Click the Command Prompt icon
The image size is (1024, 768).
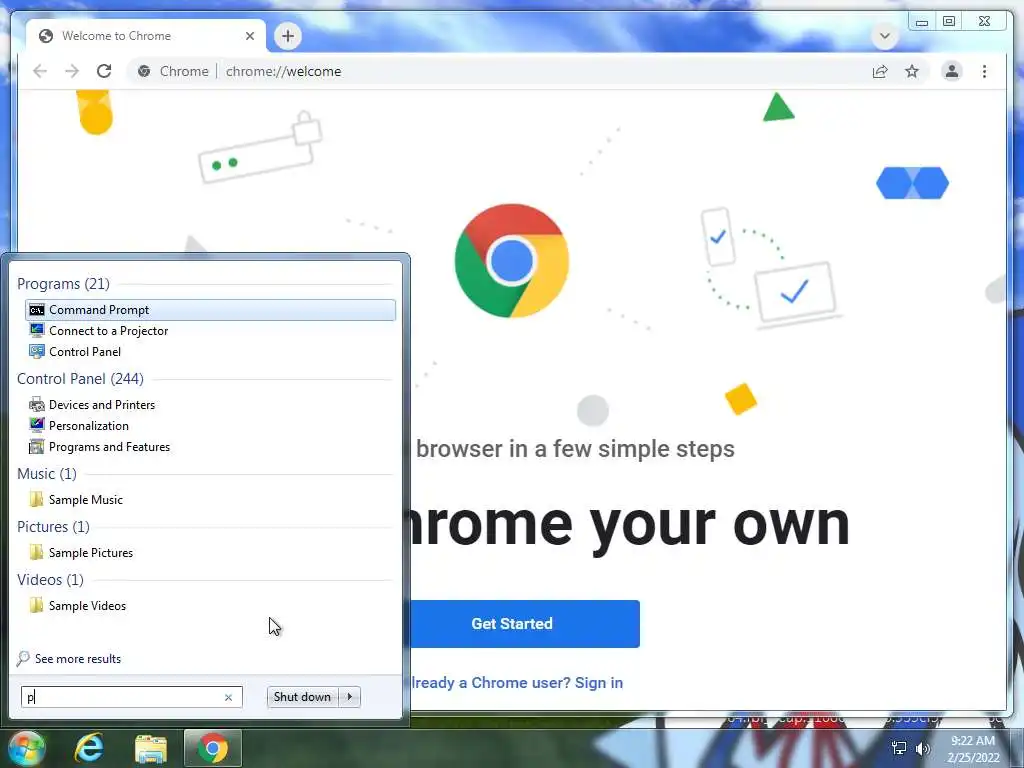point(37,310)
